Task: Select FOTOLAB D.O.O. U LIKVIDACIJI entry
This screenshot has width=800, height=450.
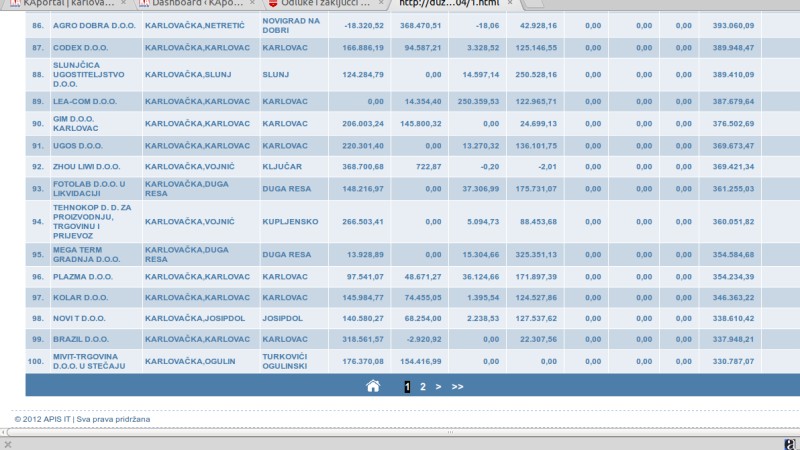Action: pyautogui.click(x=89, y=189)
